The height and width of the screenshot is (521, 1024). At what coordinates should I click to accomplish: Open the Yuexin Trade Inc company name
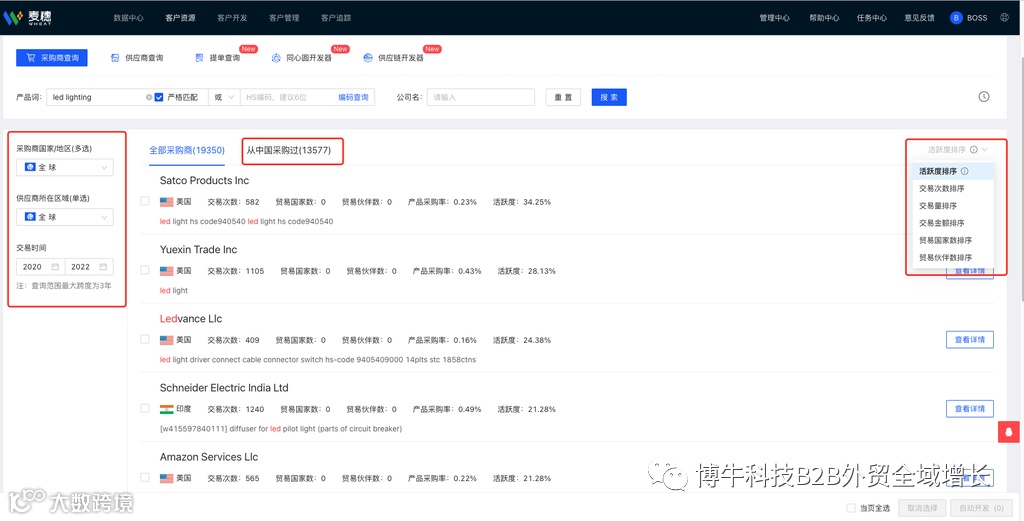[x=199, y=249]
